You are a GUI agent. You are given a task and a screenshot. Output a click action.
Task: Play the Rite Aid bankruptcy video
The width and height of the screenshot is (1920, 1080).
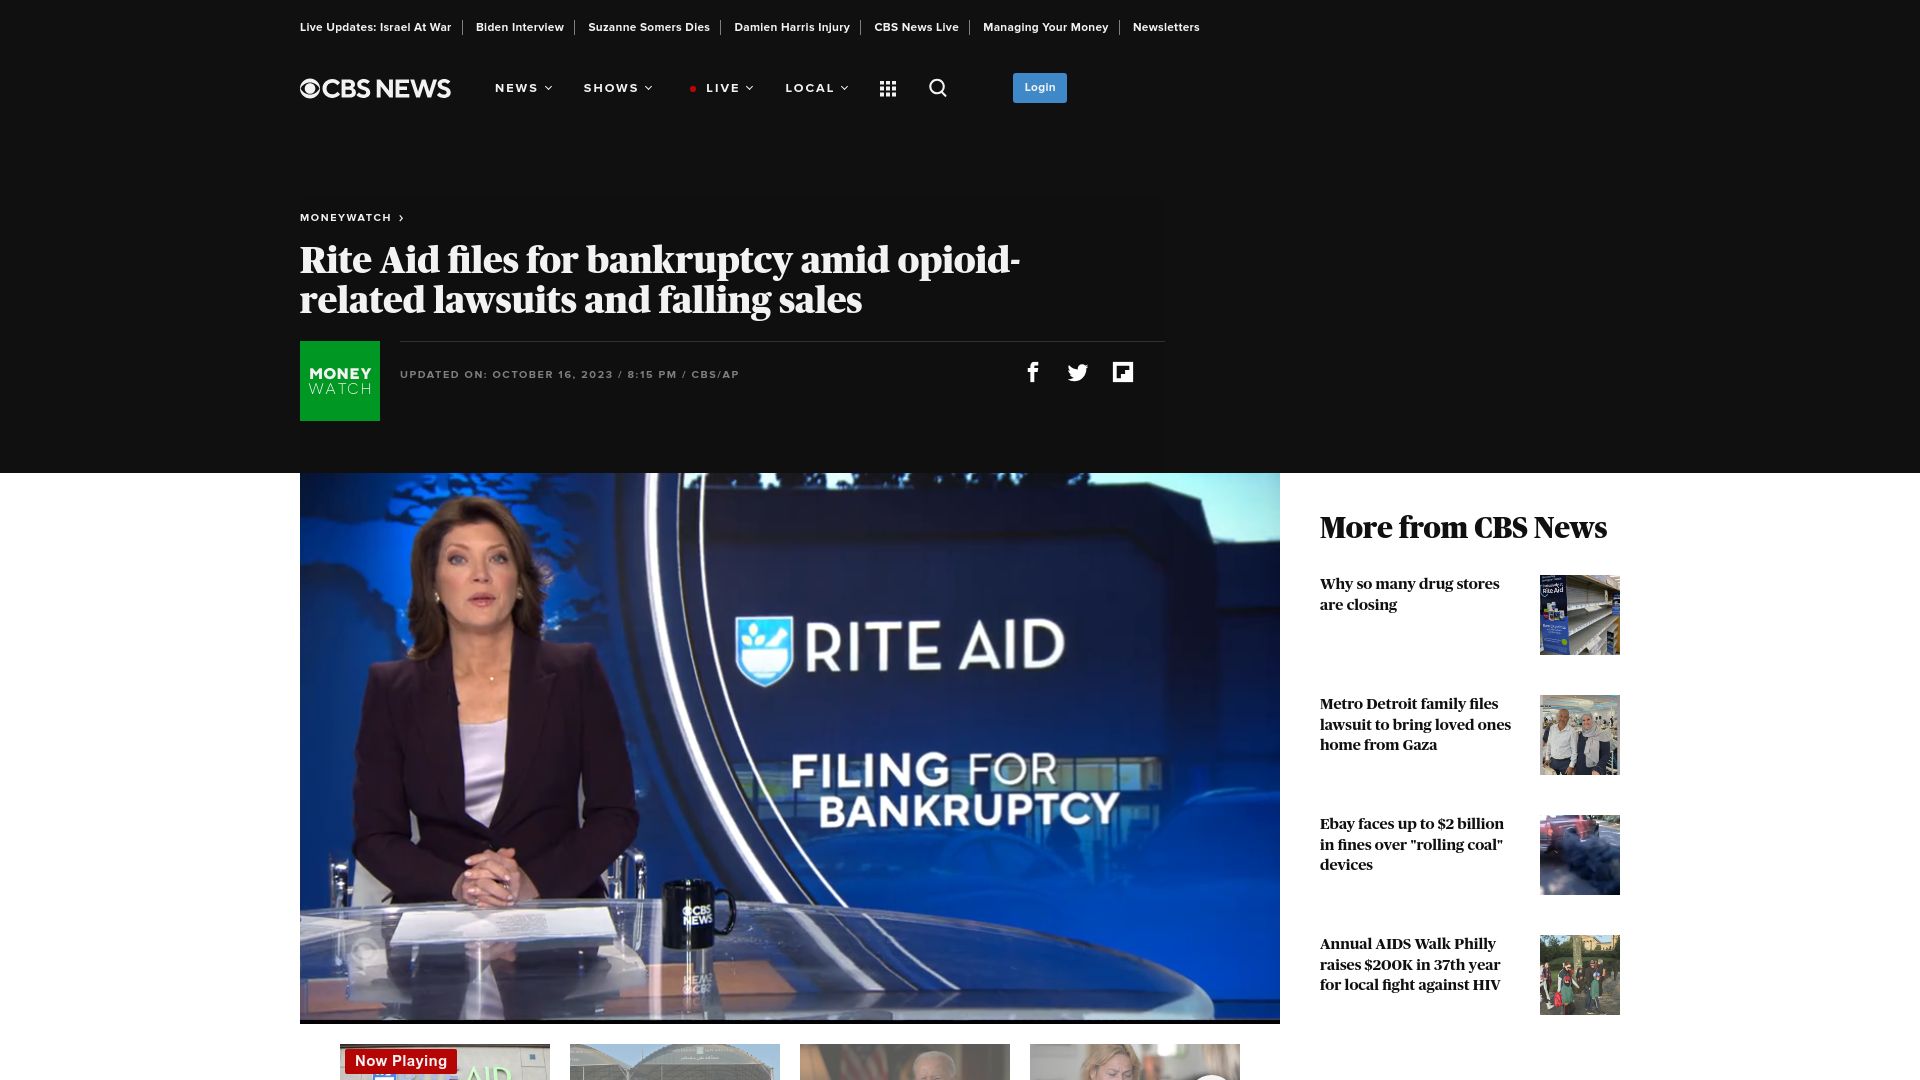coord(790,747)
